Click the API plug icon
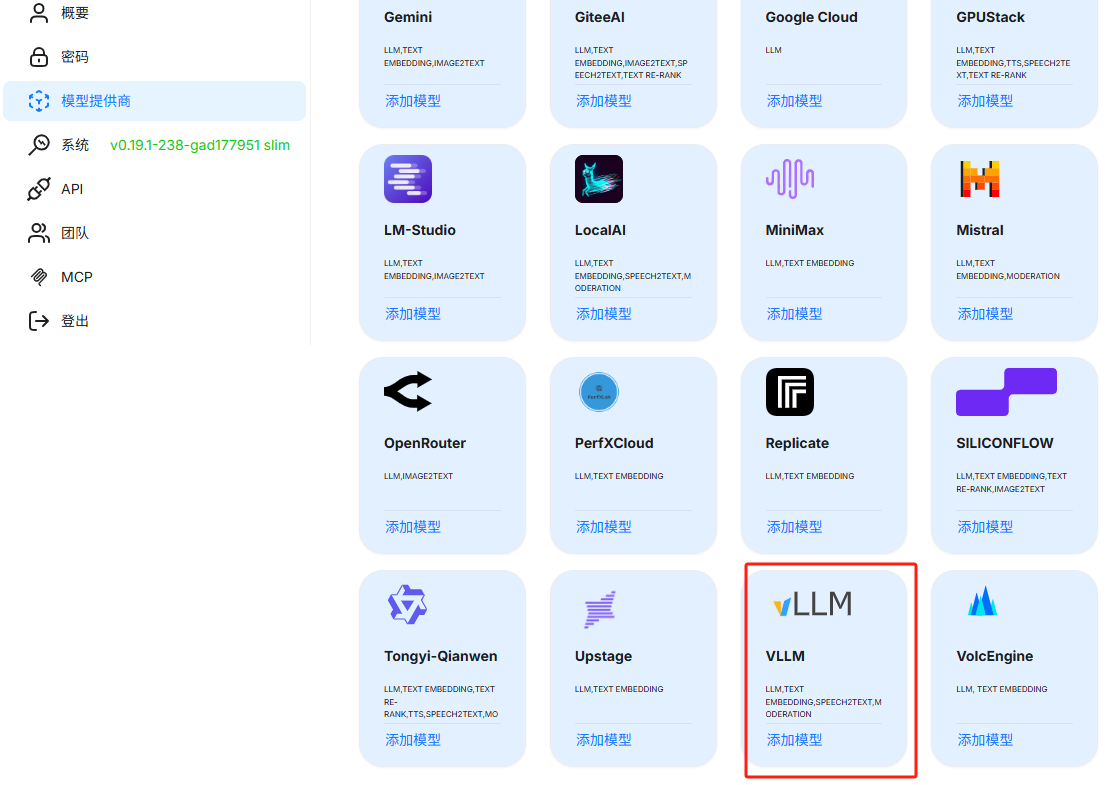The height and width of the screenshot is (785, 1106). point(39,189)
